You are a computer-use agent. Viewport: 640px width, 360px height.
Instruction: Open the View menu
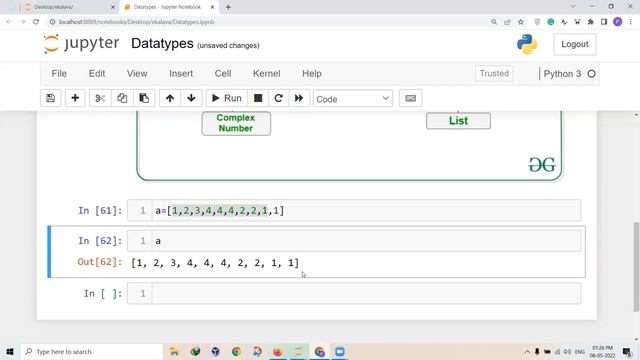pos(137,74)
